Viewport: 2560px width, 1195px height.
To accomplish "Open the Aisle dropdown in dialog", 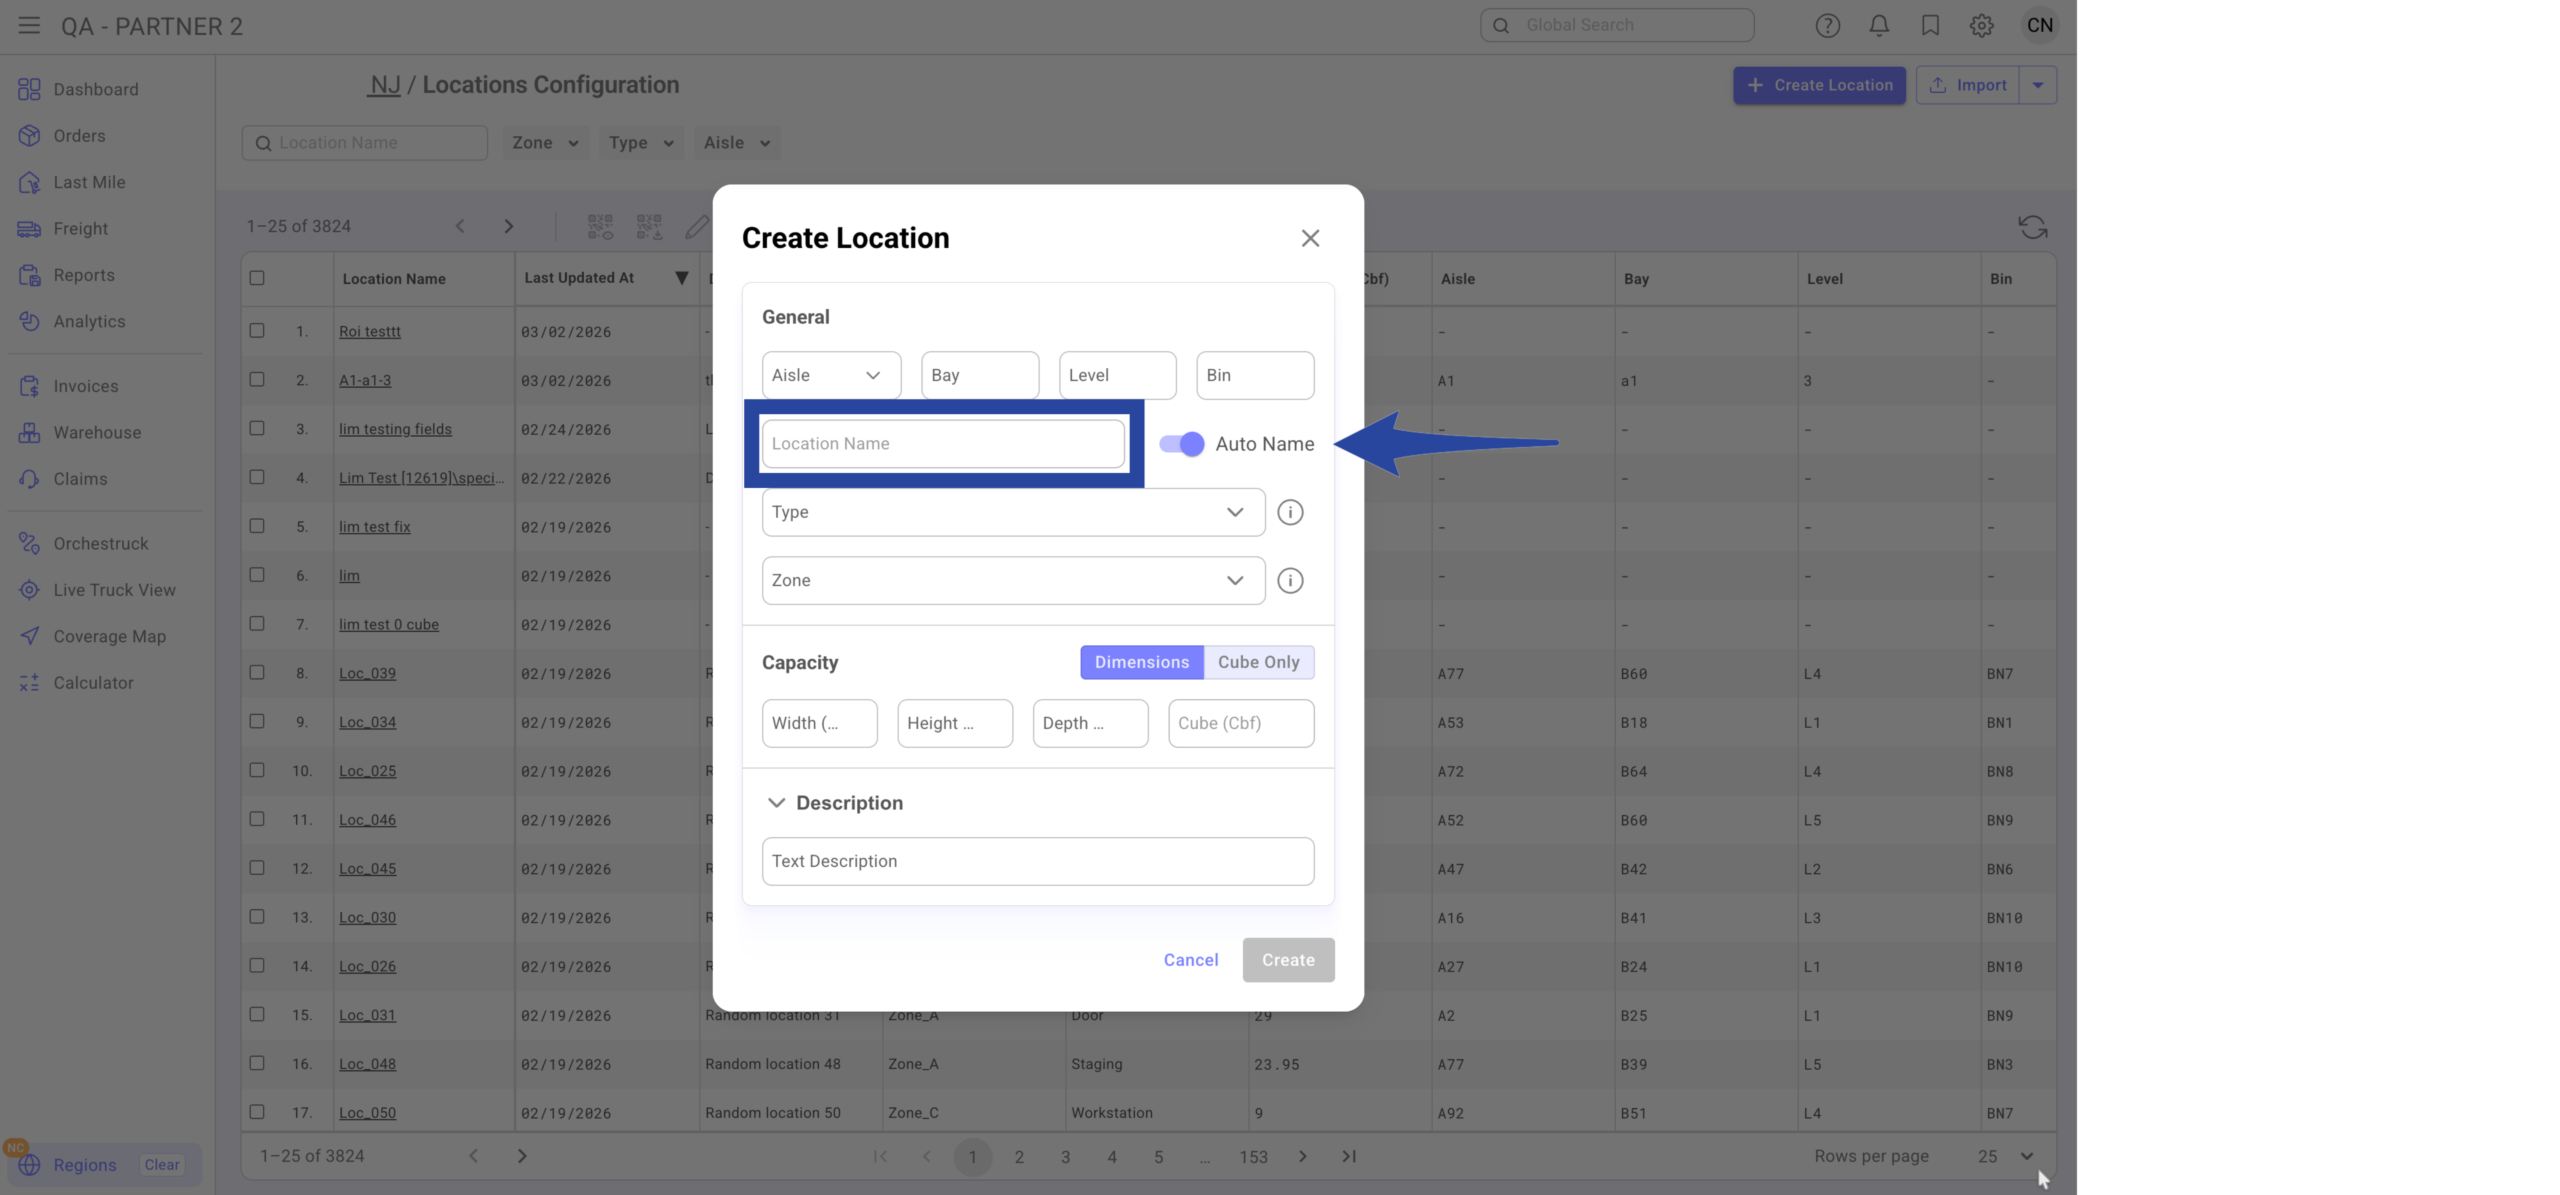I will click(830, 375).
